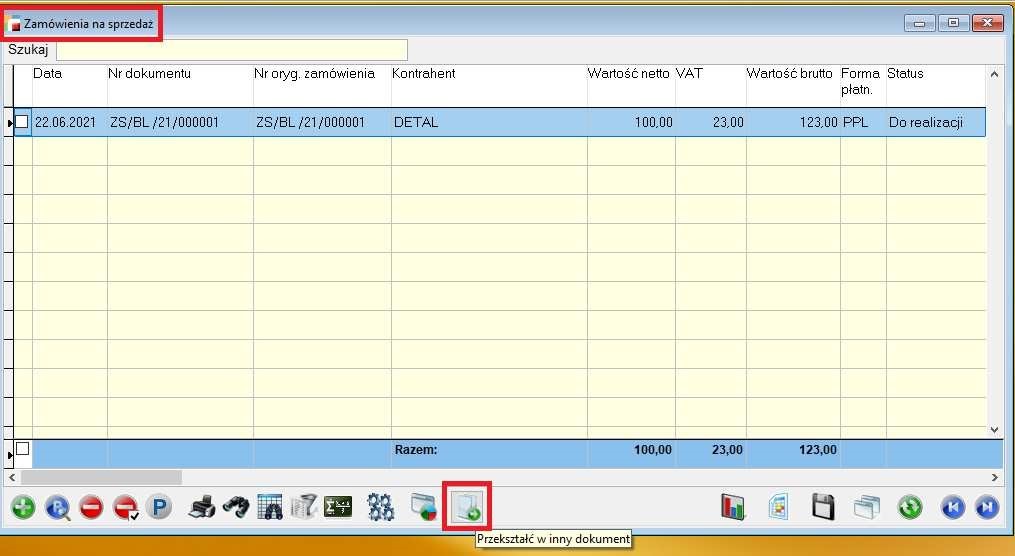Sort by the VAT column header
Screen dimensions: 1015x556
689,73
